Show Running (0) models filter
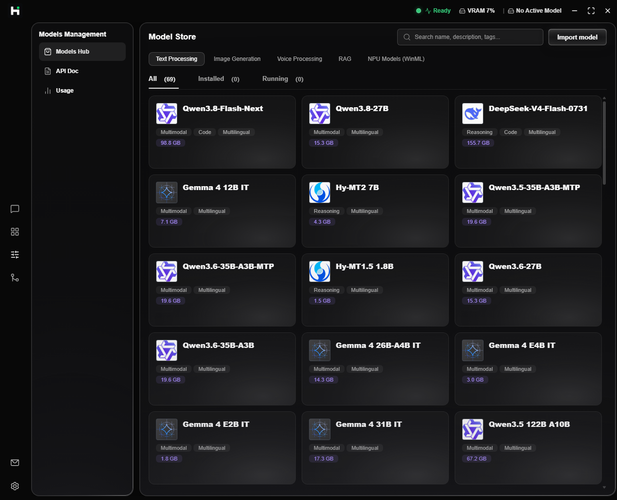This screenshot has height=500, width=617. click(283, 79)
